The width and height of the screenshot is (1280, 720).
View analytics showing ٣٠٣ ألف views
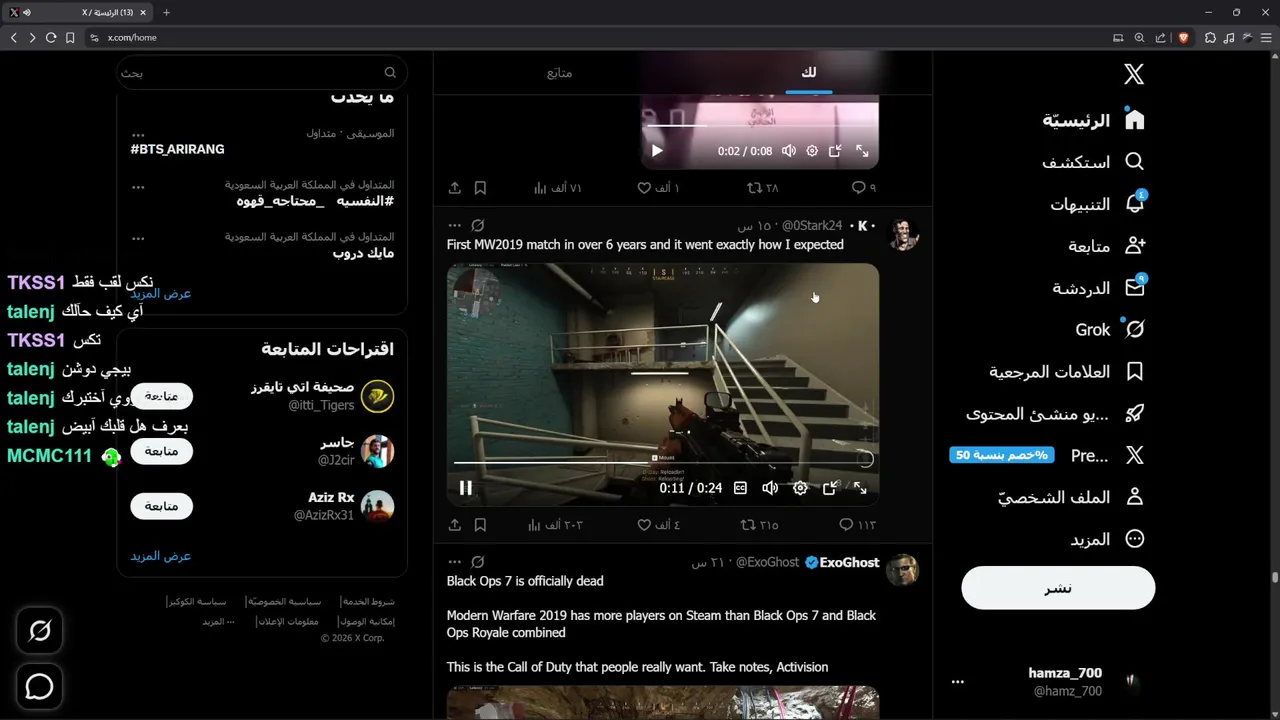pyautogui.click(x=558, y=525)
